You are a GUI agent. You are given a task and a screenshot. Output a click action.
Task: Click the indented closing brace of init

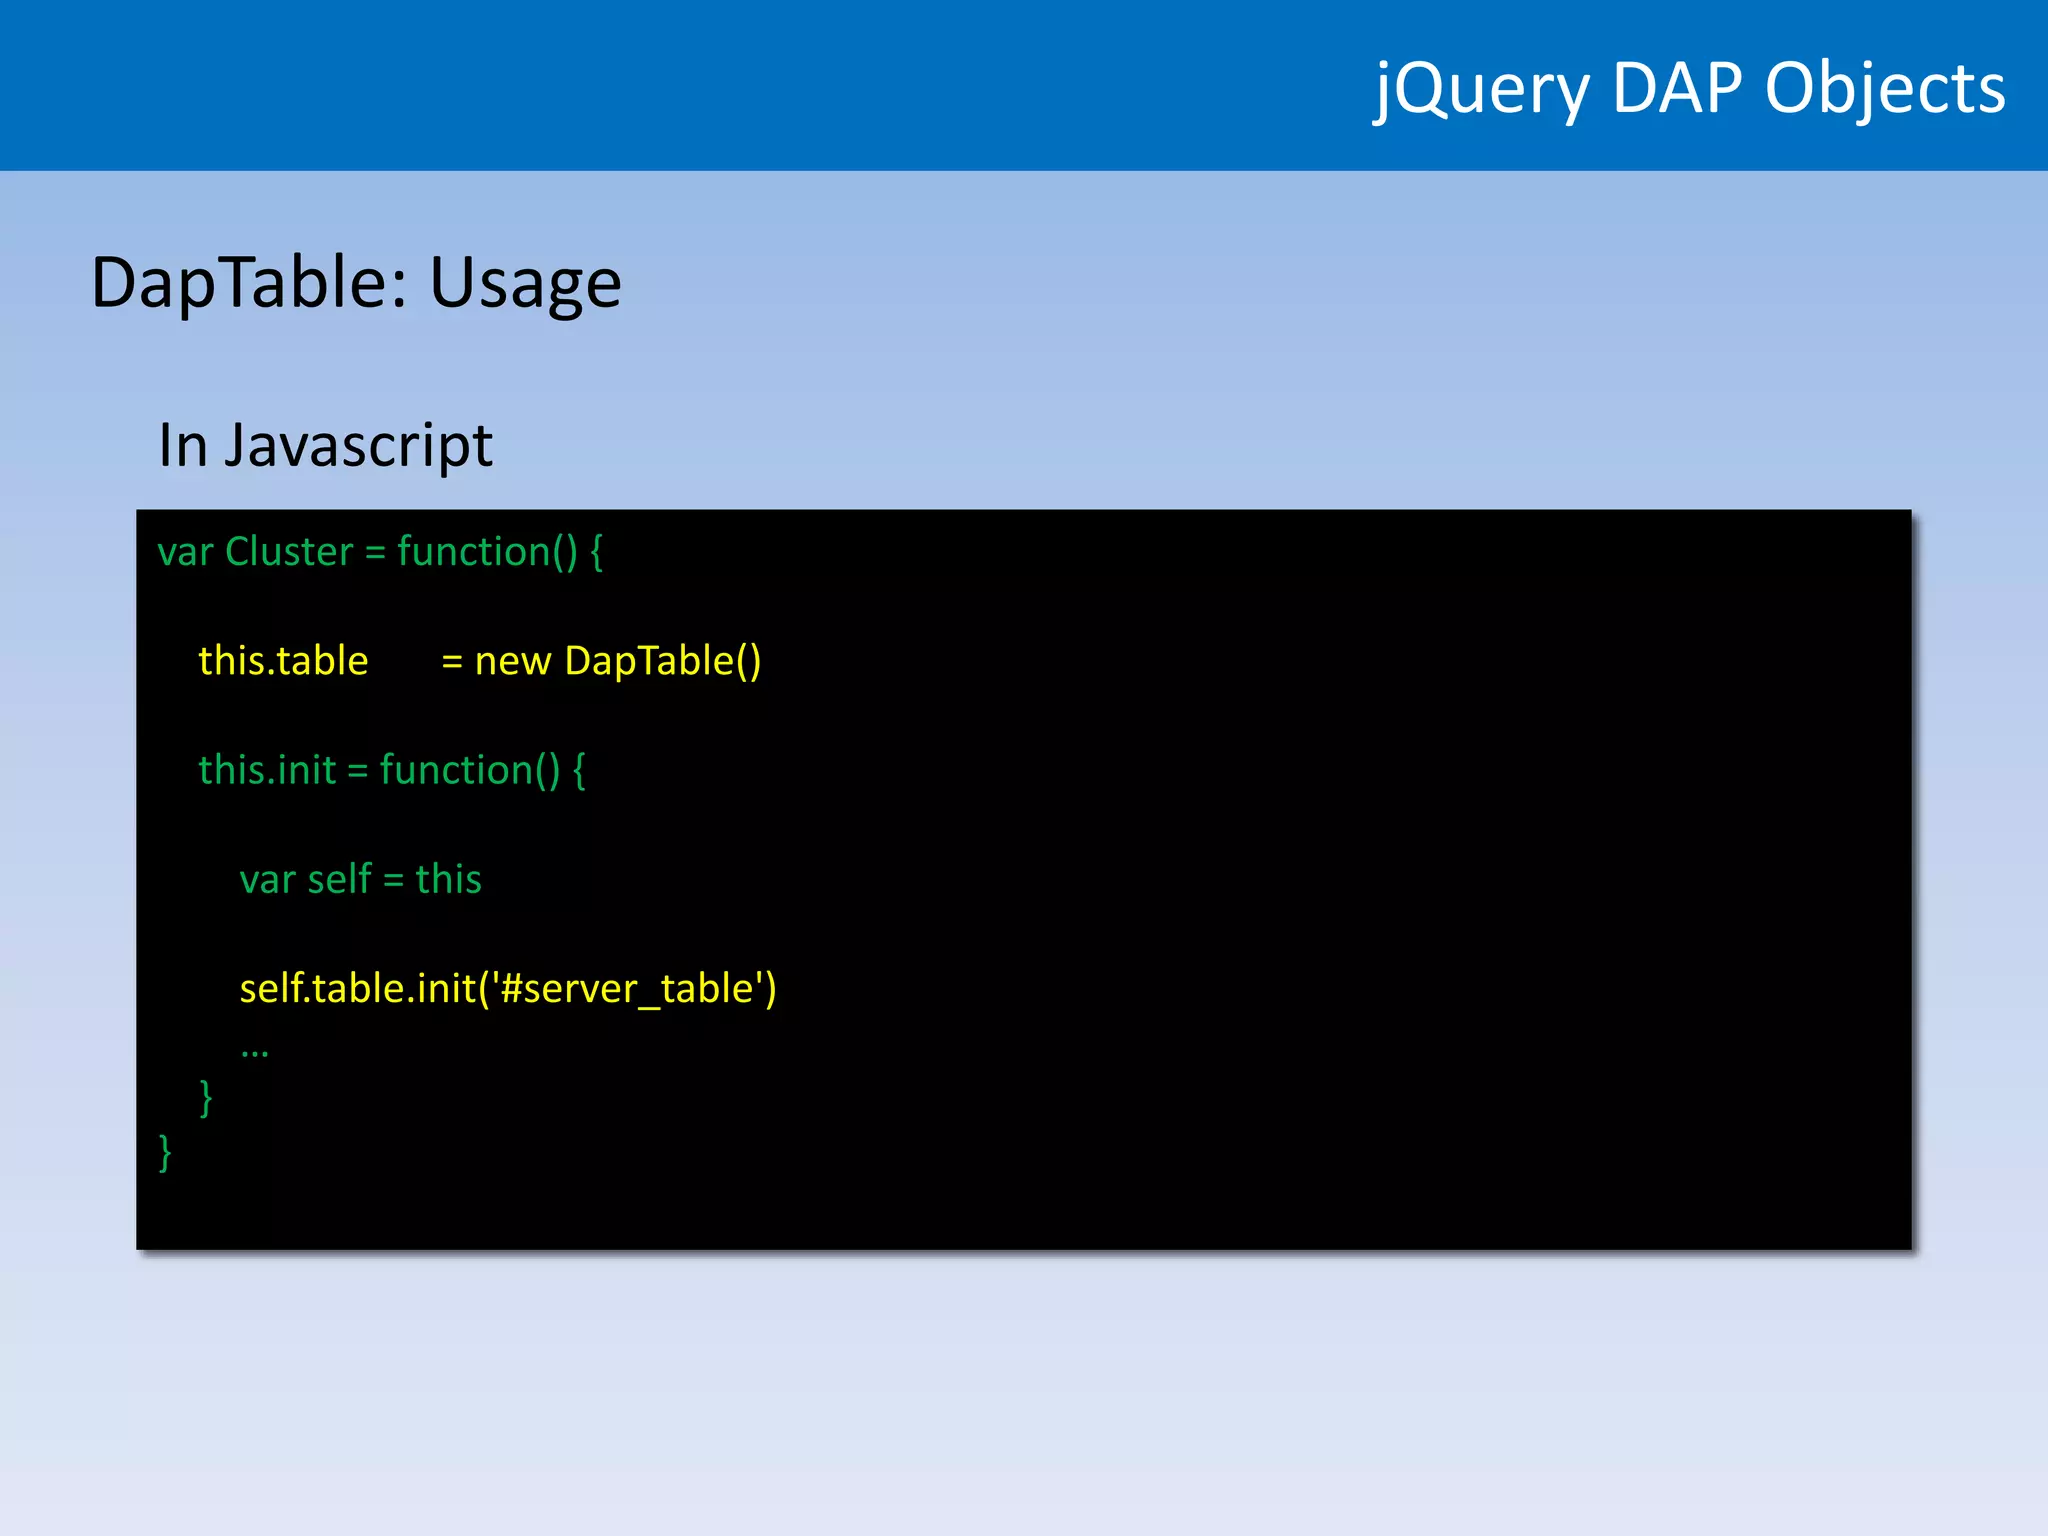pos(206,1098)
